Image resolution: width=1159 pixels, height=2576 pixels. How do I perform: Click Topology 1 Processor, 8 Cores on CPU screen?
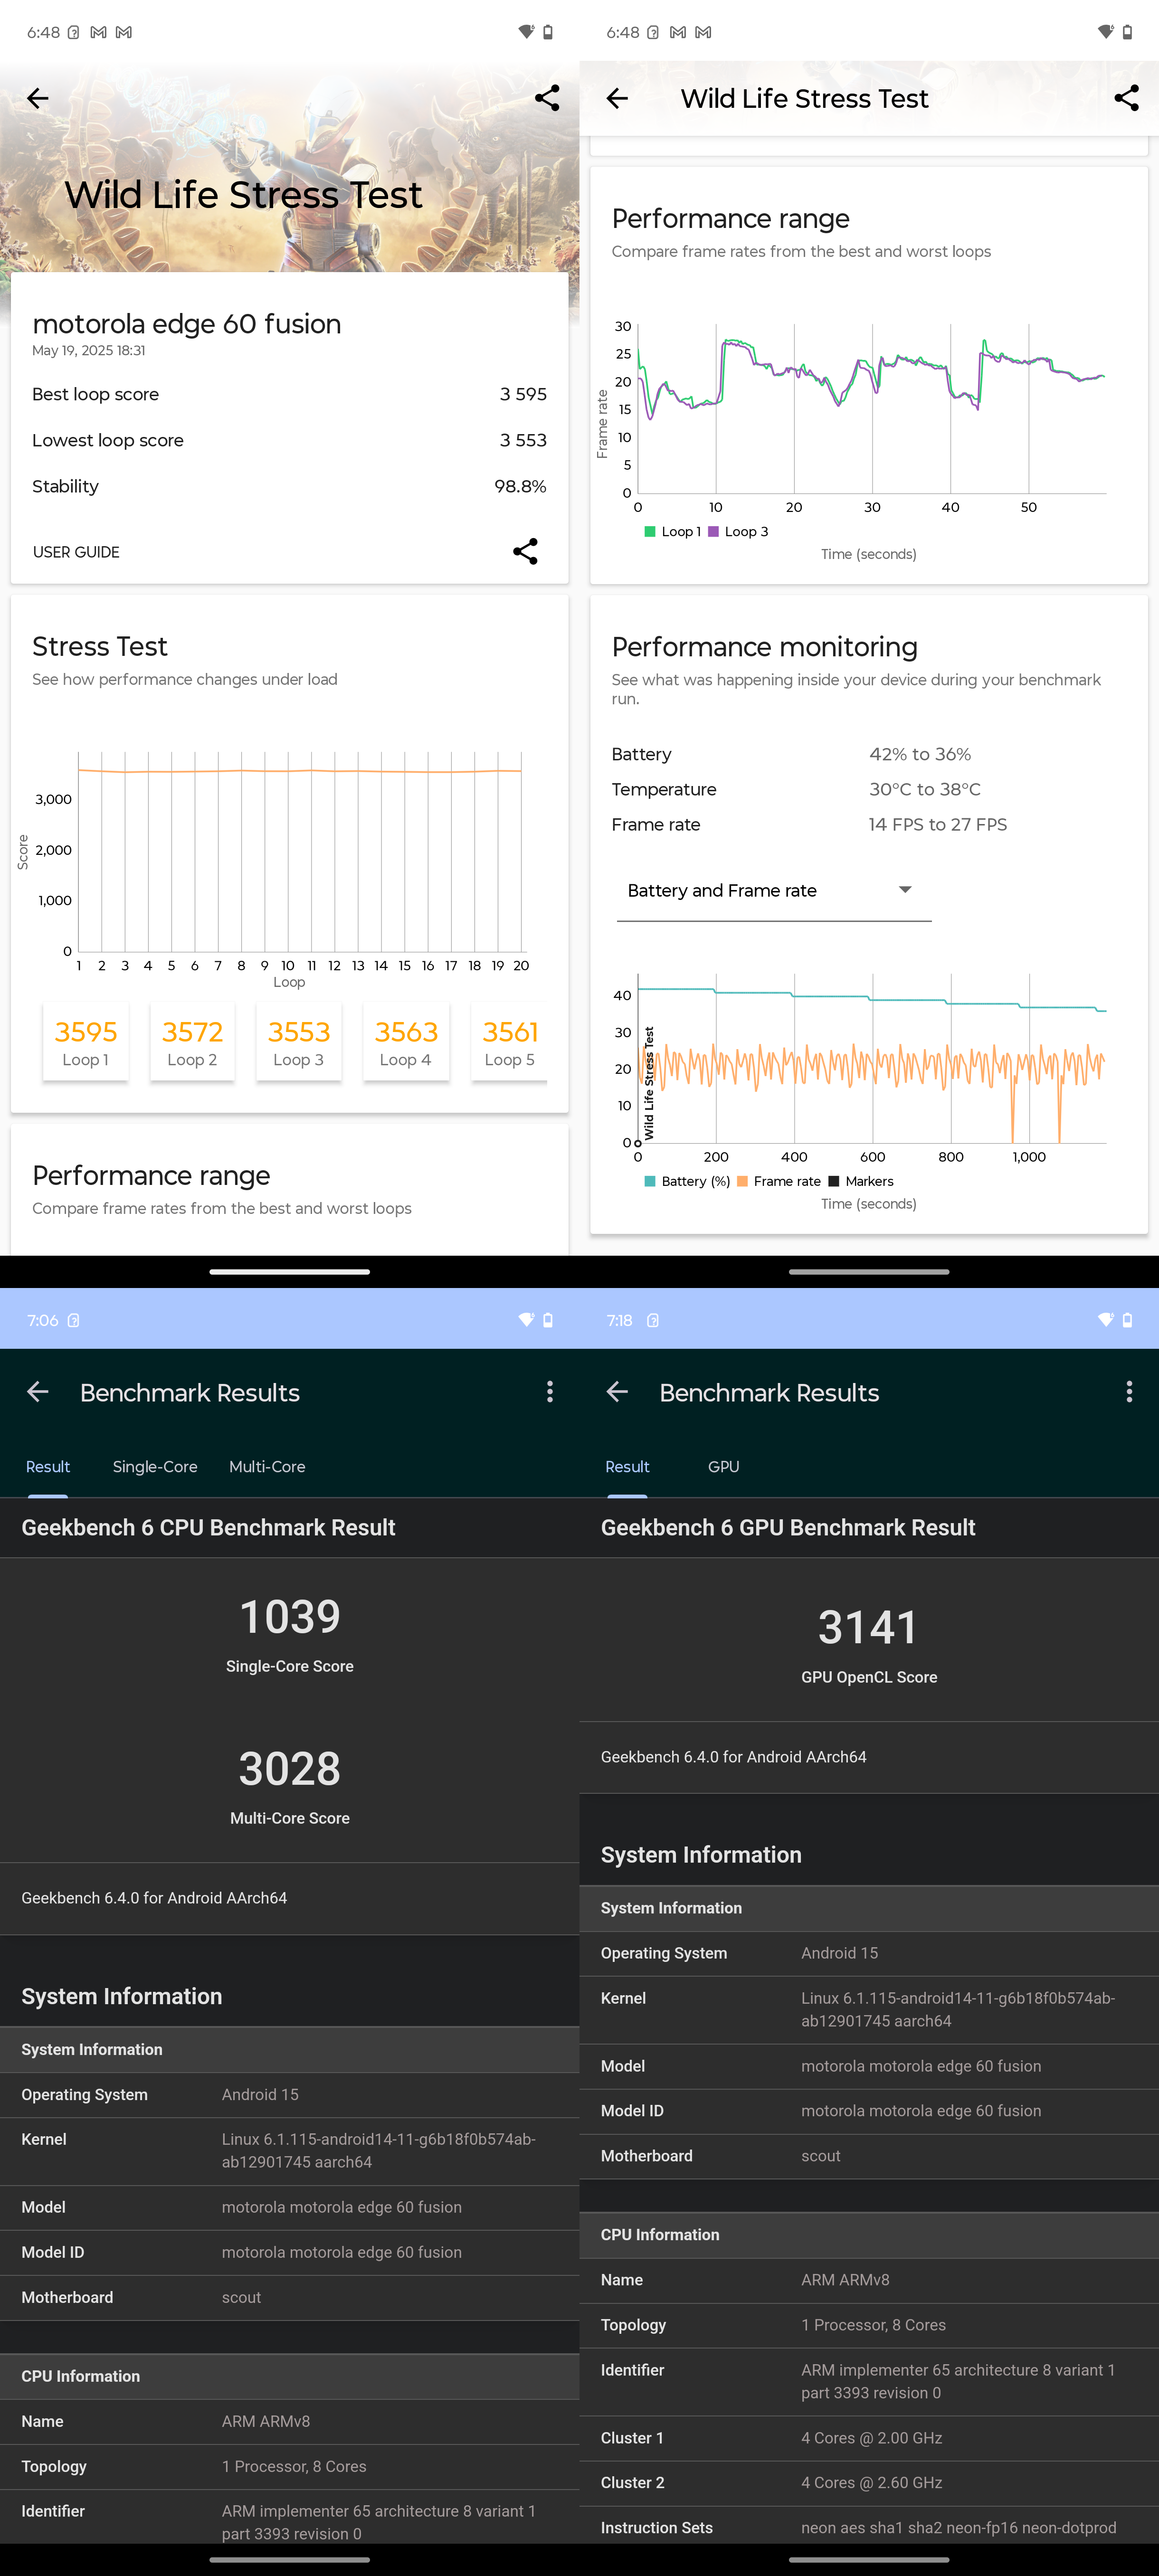290,2466
